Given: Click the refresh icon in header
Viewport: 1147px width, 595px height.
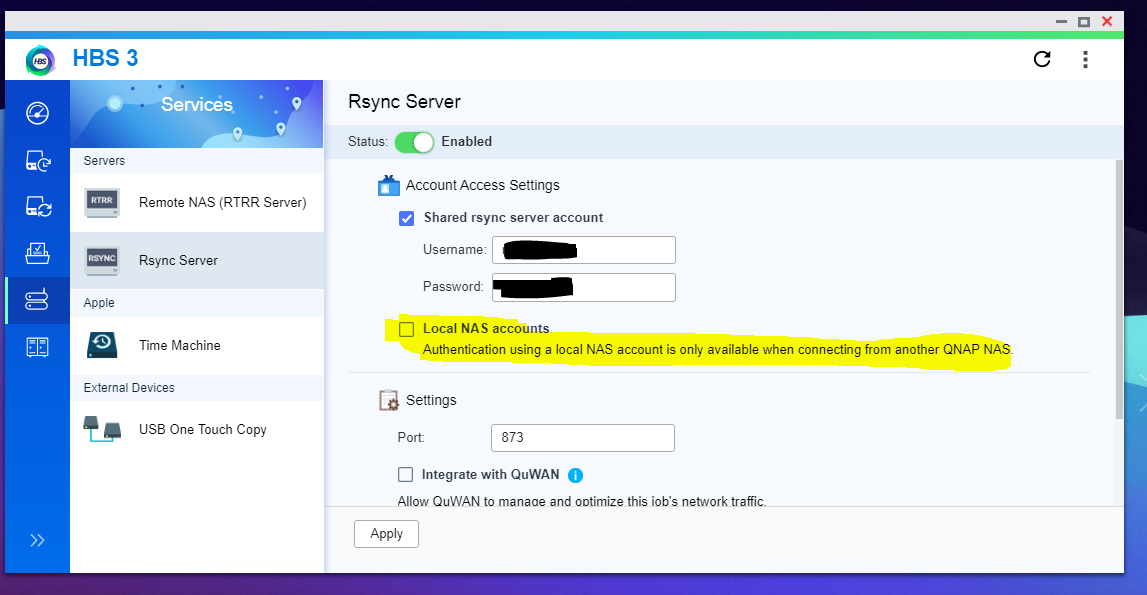Looking at the screenshot, I should tap(1042, 59).
